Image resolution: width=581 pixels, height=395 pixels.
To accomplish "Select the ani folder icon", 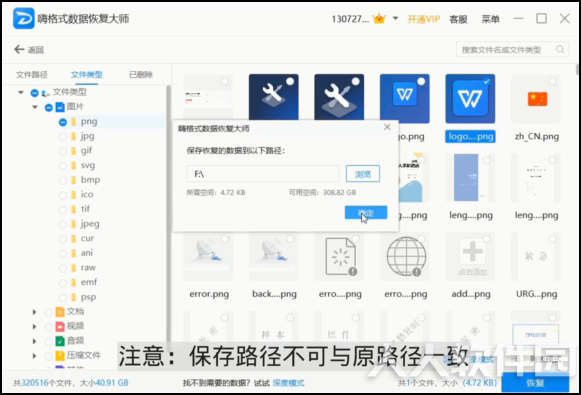I will (73, 253).
